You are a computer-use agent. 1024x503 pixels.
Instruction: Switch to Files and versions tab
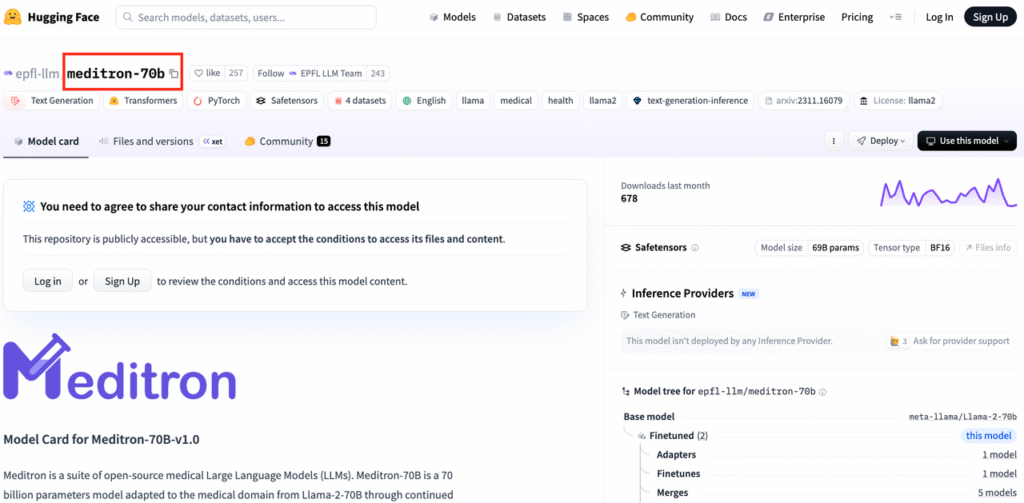point(152,142)
